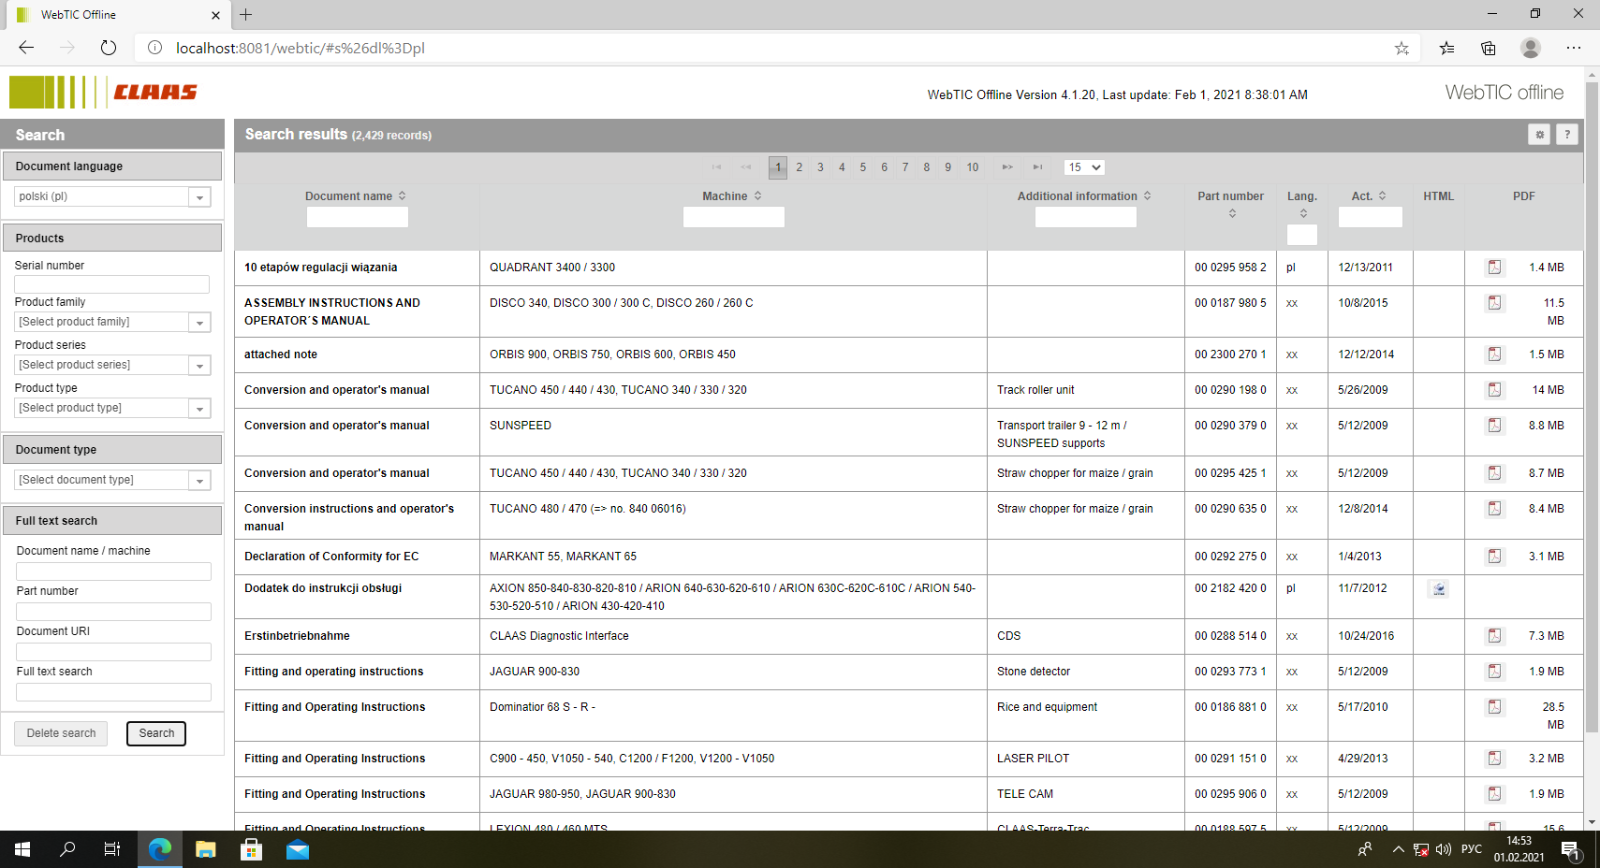The height and width of the screenshot is (868, 1600).
Task: Select current results page 1
Action: coord(778,167)
